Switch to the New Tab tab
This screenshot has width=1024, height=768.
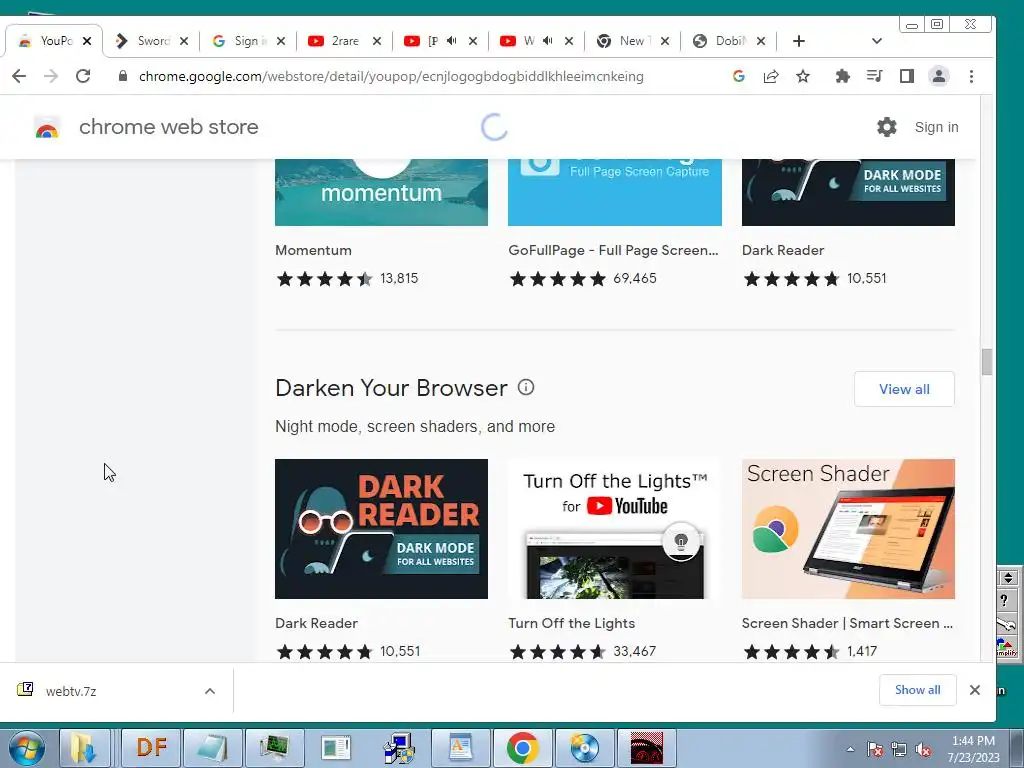coord(632,41)
